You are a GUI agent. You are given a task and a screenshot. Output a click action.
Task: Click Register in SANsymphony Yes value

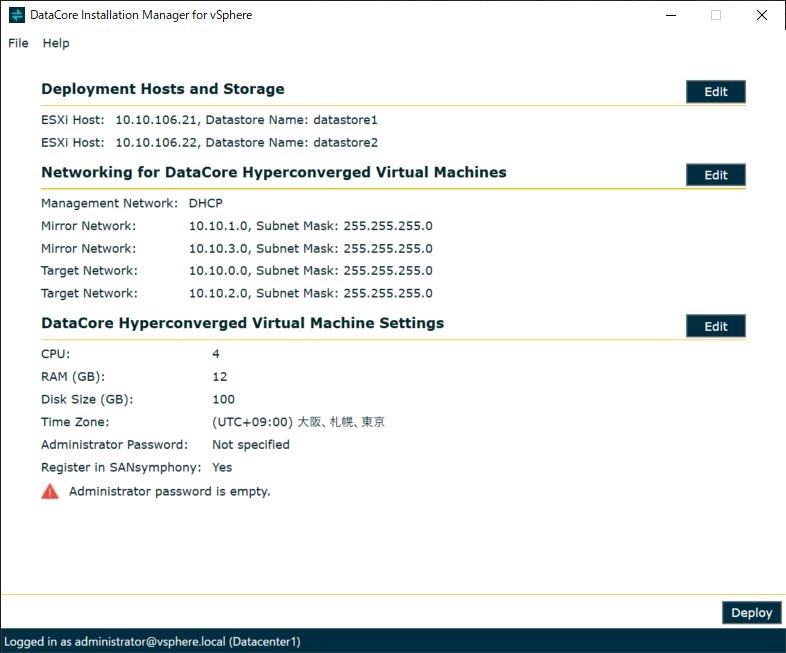[x=222, y=467]
